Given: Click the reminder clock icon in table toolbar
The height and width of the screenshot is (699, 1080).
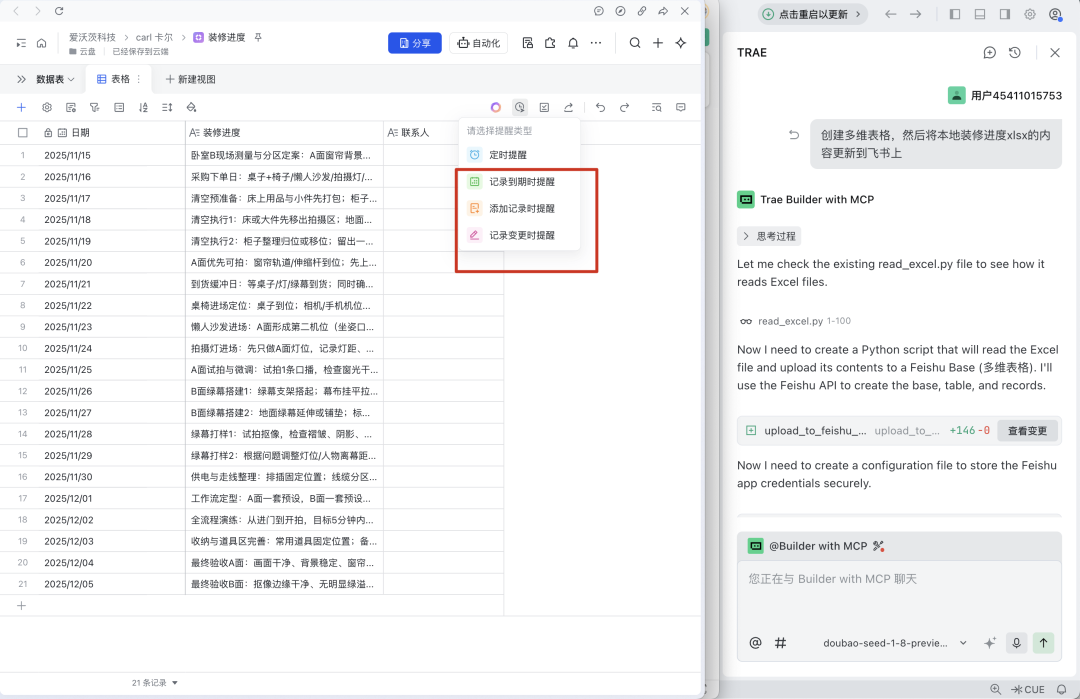Looking at the screenshot, I should tap(520, 107).
